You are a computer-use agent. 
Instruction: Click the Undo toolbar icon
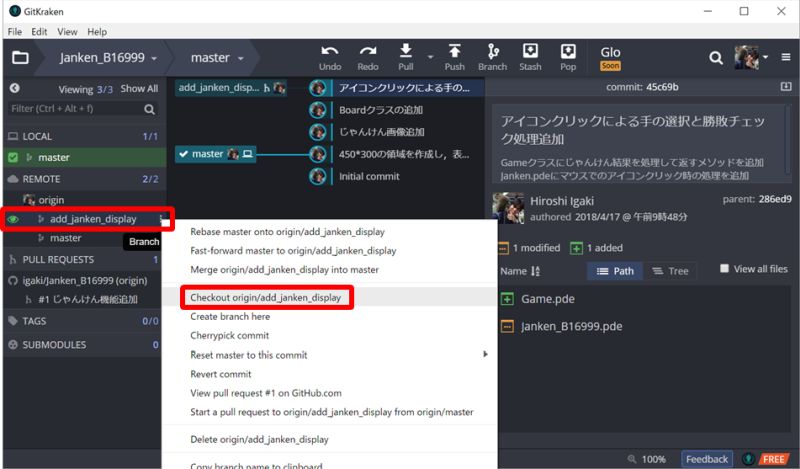tap(330, 51)
